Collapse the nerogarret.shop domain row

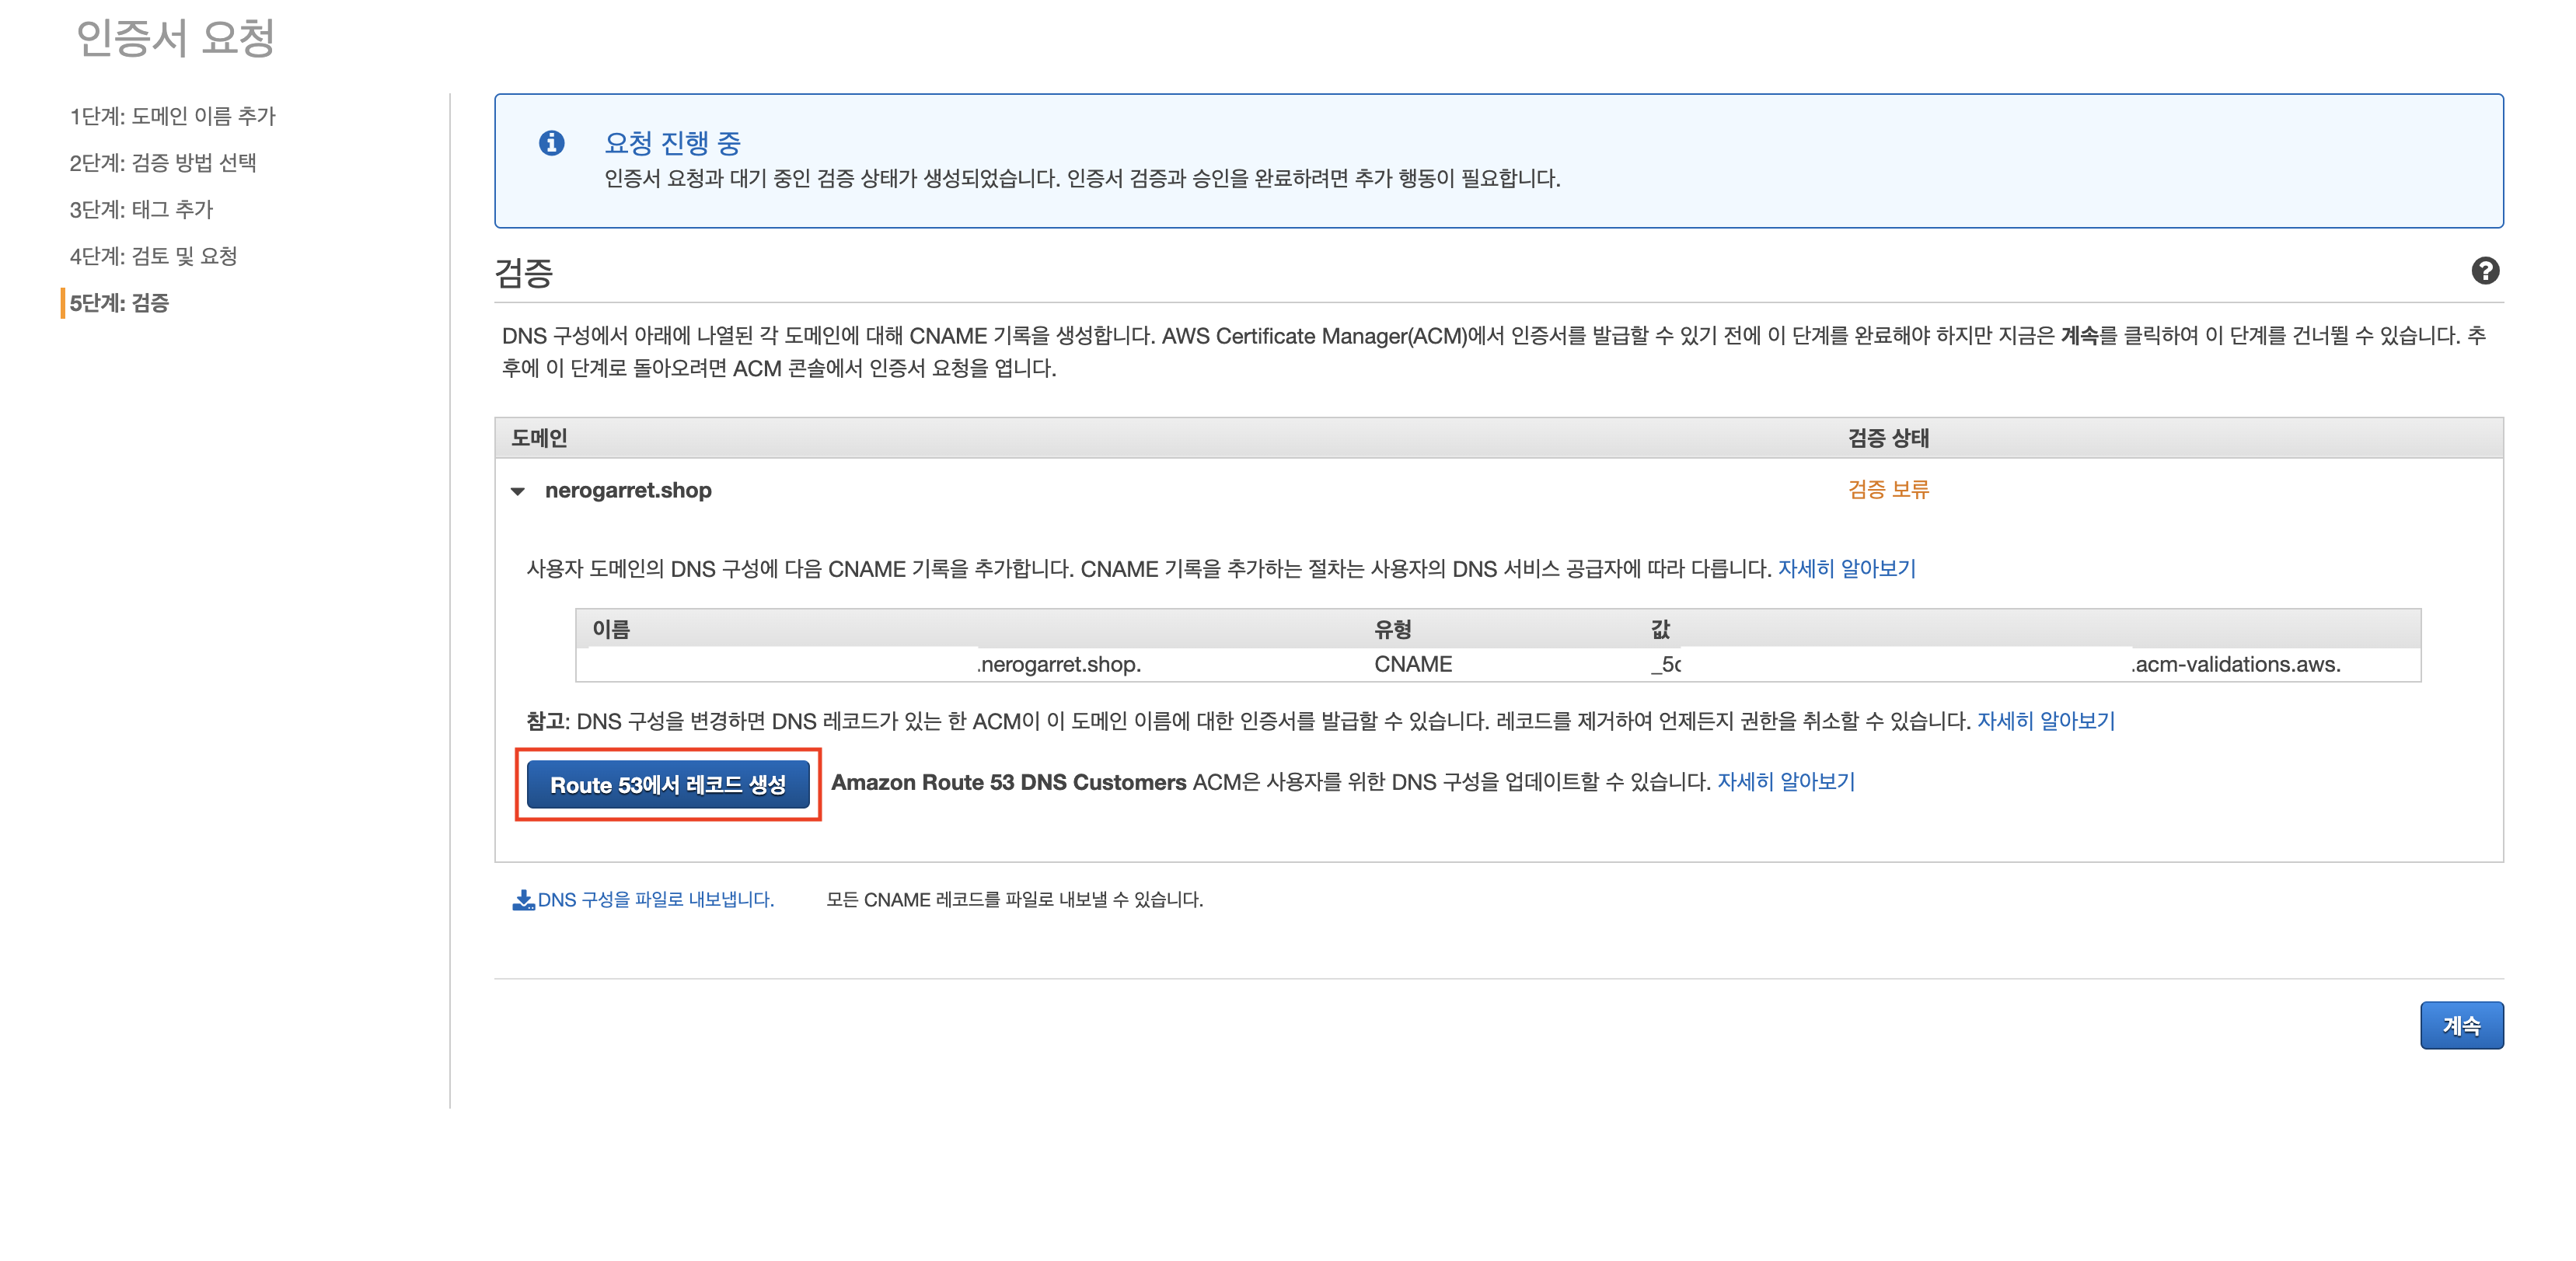click(518, 491)
